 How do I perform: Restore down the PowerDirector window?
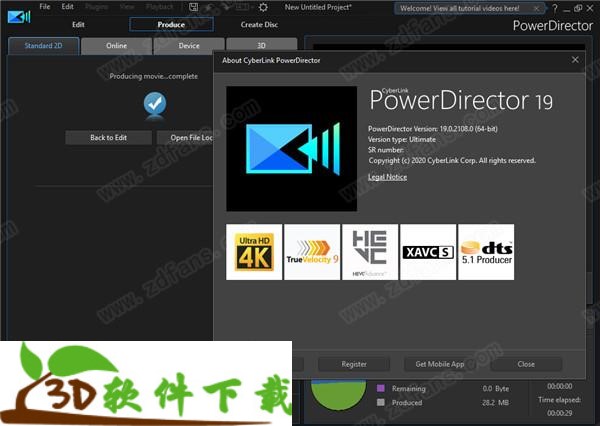tap(578, 8)
